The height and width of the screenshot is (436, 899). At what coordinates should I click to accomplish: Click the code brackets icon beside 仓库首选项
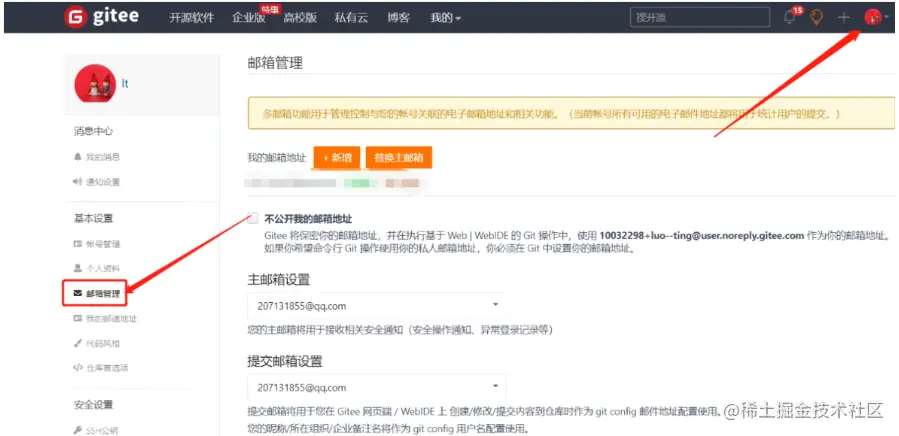tap(78, 368)
